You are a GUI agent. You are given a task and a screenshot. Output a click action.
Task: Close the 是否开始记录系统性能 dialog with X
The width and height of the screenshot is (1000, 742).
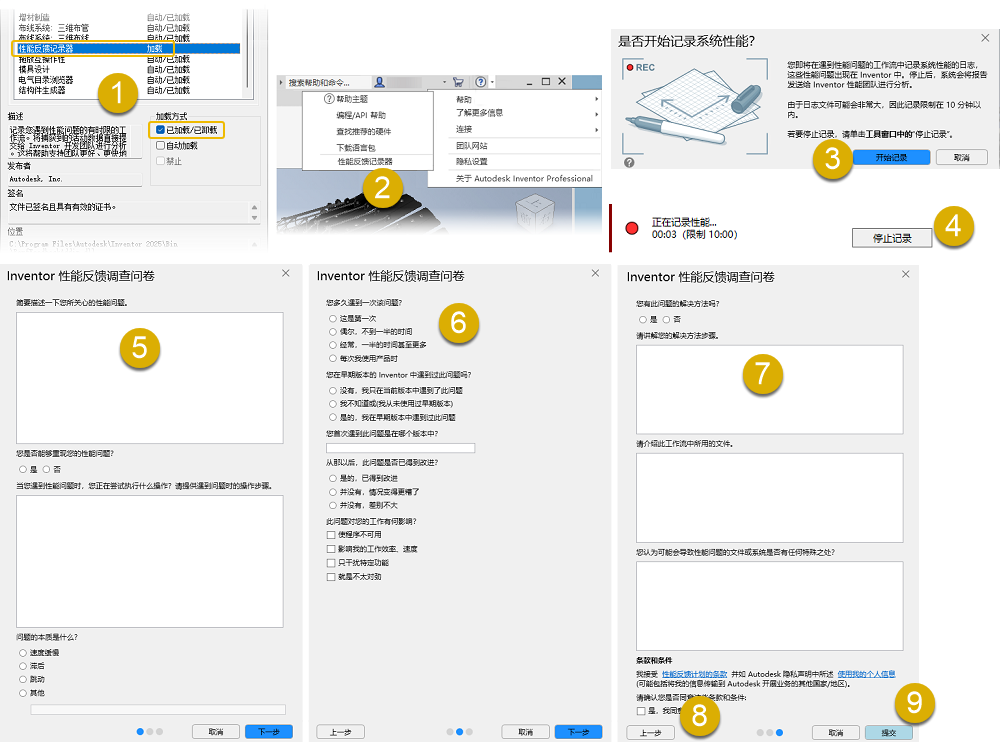click(985, 38)
